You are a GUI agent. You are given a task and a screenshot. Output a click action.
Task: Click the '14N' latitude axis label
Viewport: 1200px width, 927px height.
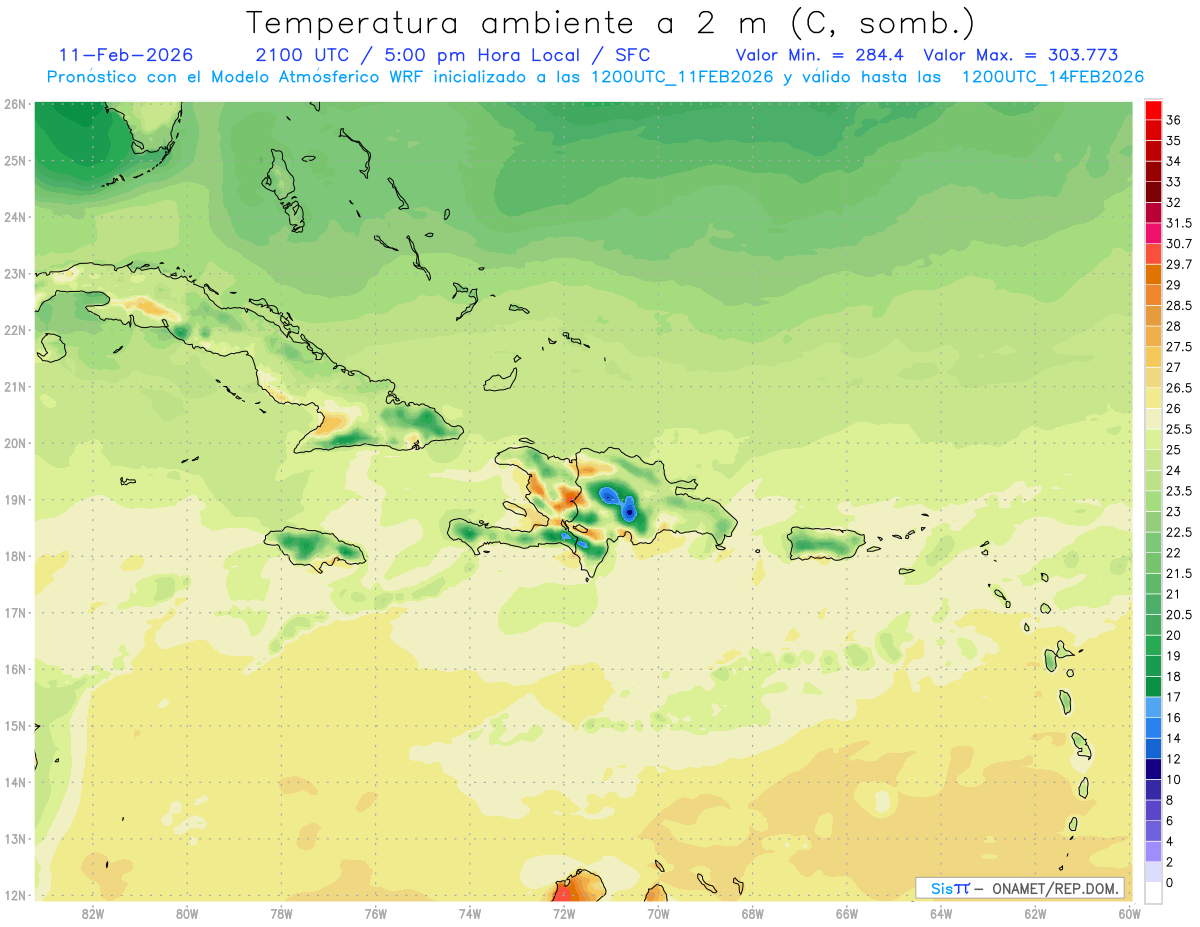pyautogui.click(x=14, y=782)
